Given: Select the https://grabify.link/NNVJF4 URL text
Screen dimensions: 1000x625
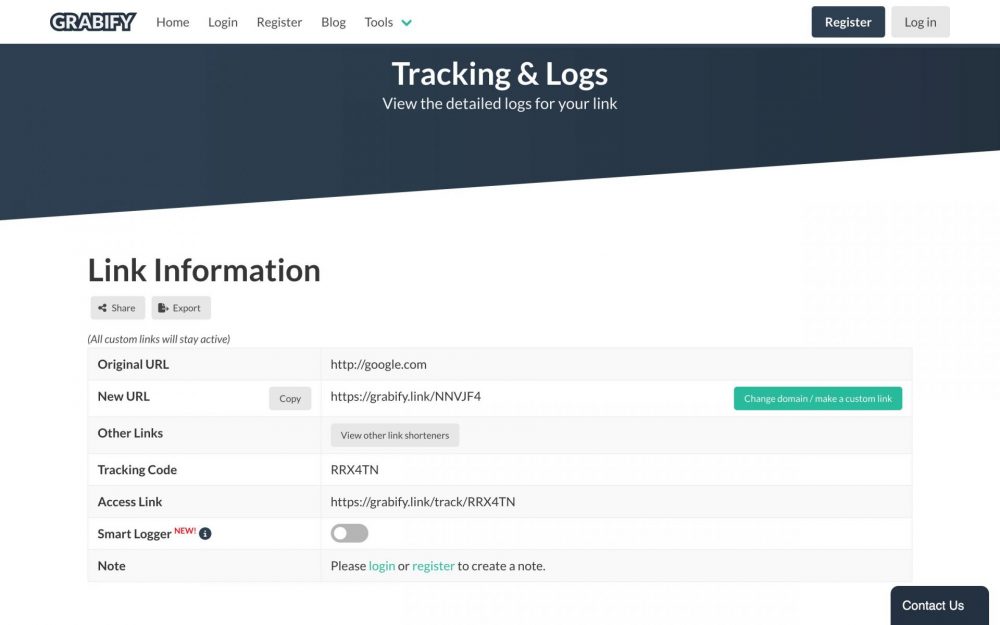Looking at the screenshot, I should tap(406, 396).
